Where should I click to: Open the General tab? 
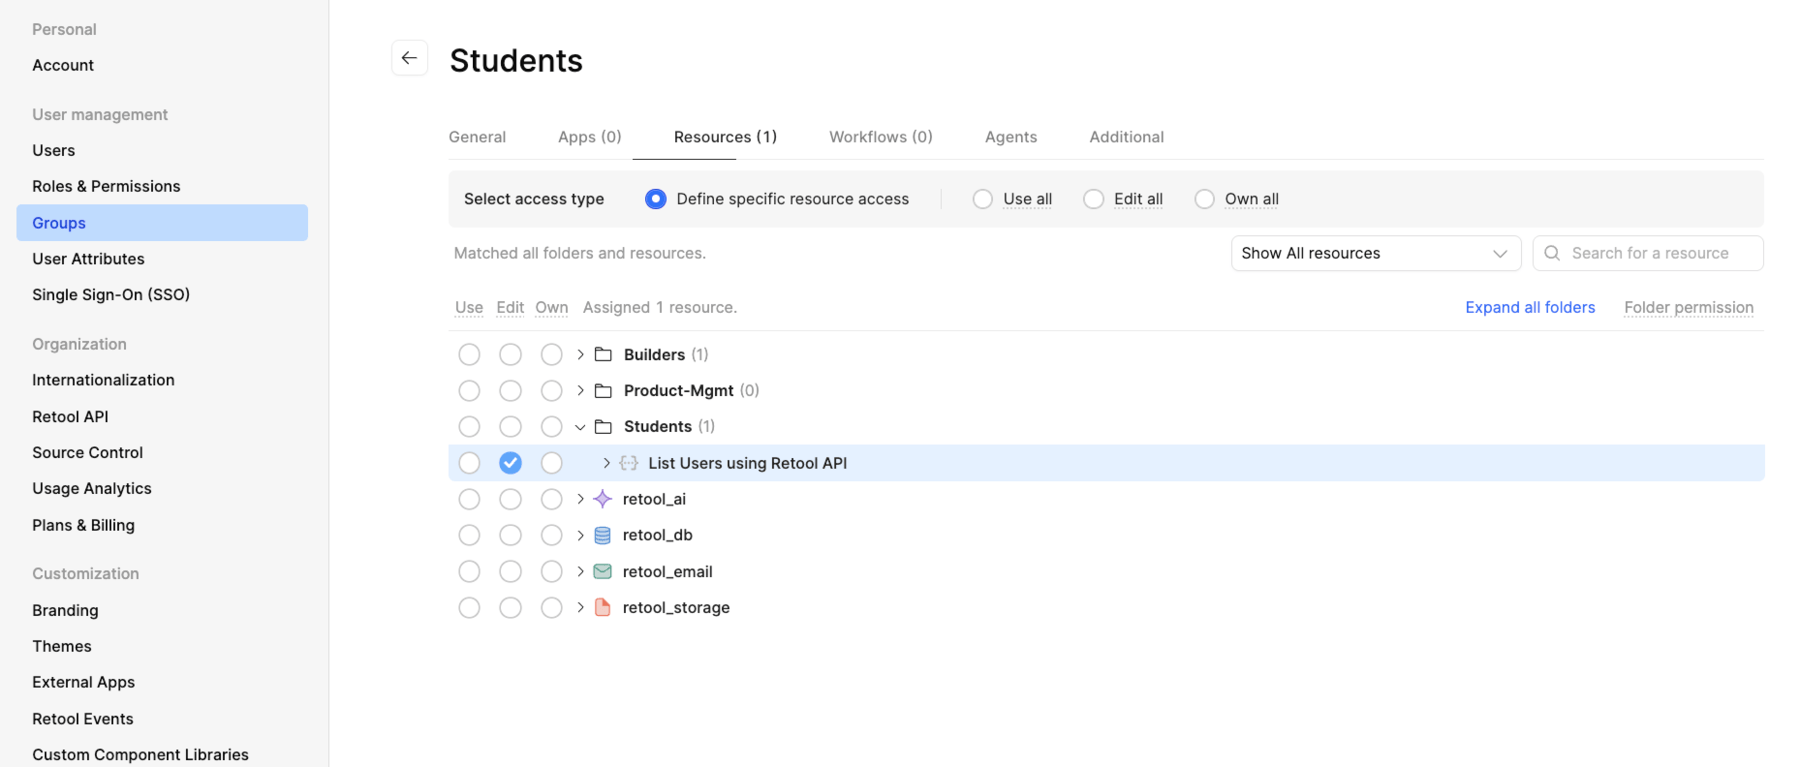(x=477, y=137)
